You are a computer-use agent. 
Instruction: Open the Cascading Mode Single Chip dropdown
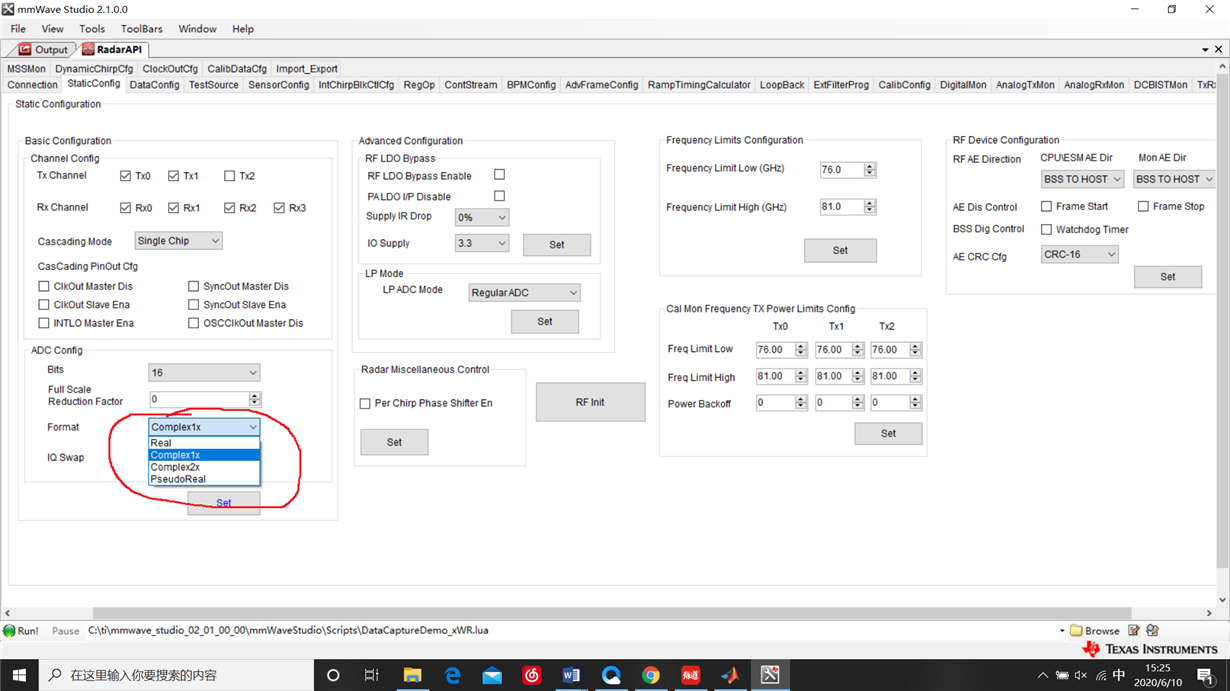pos(178,241)
